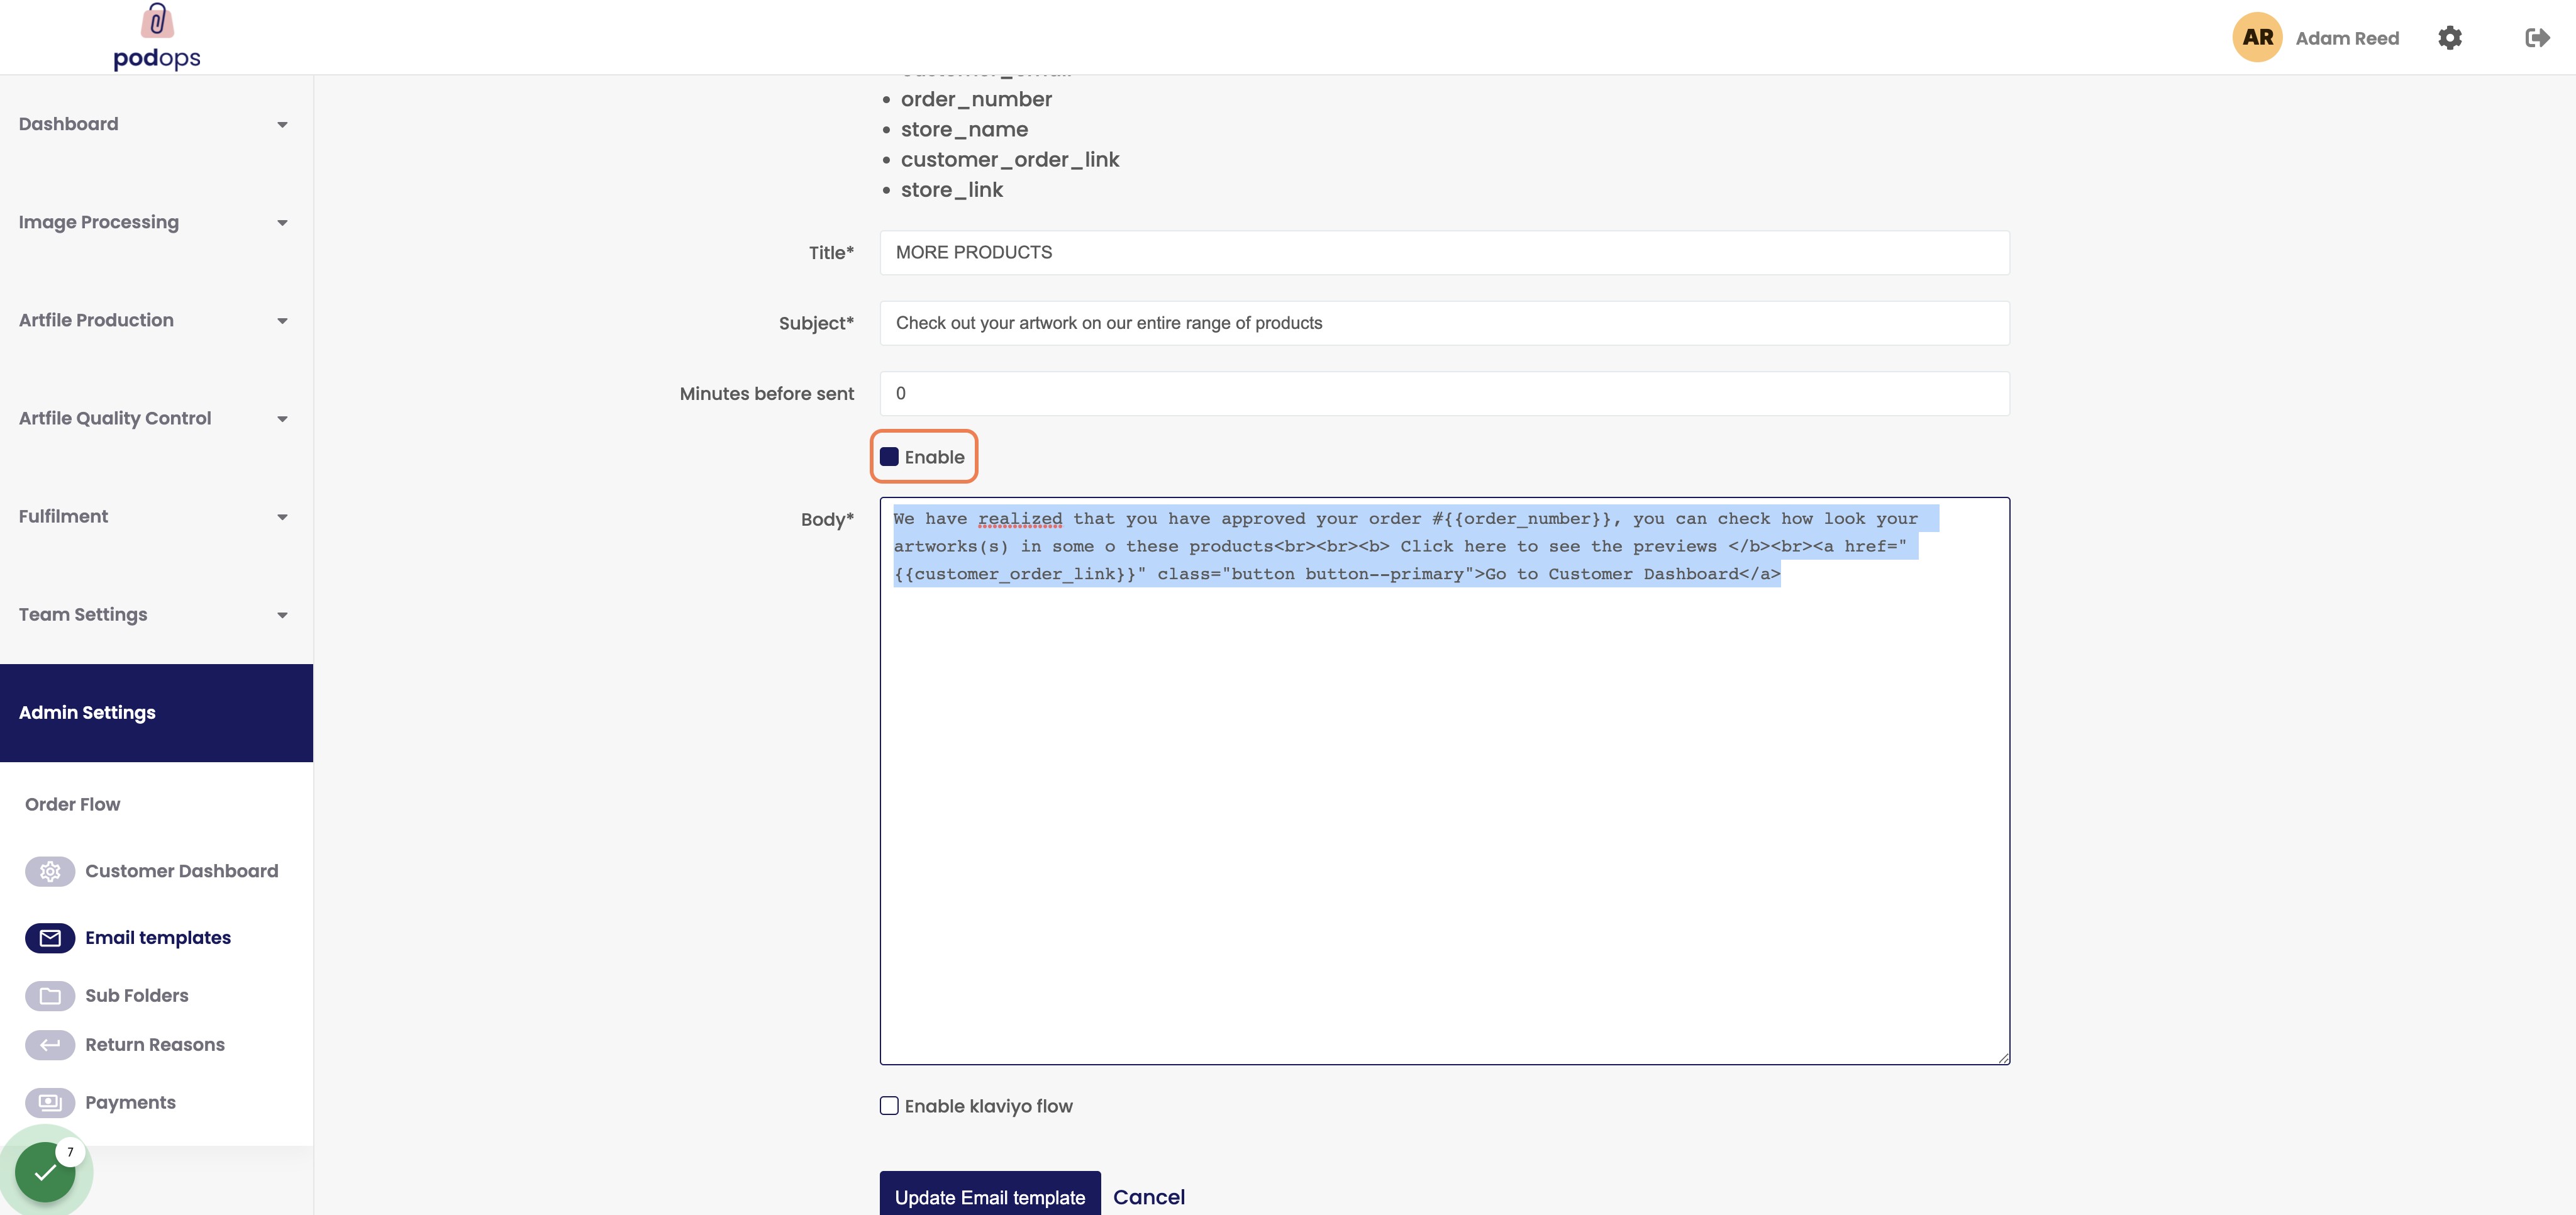Viewport: 2576px width, 1215px height.
Task: Open Sub Folders page
Action: tap(137, 996)
